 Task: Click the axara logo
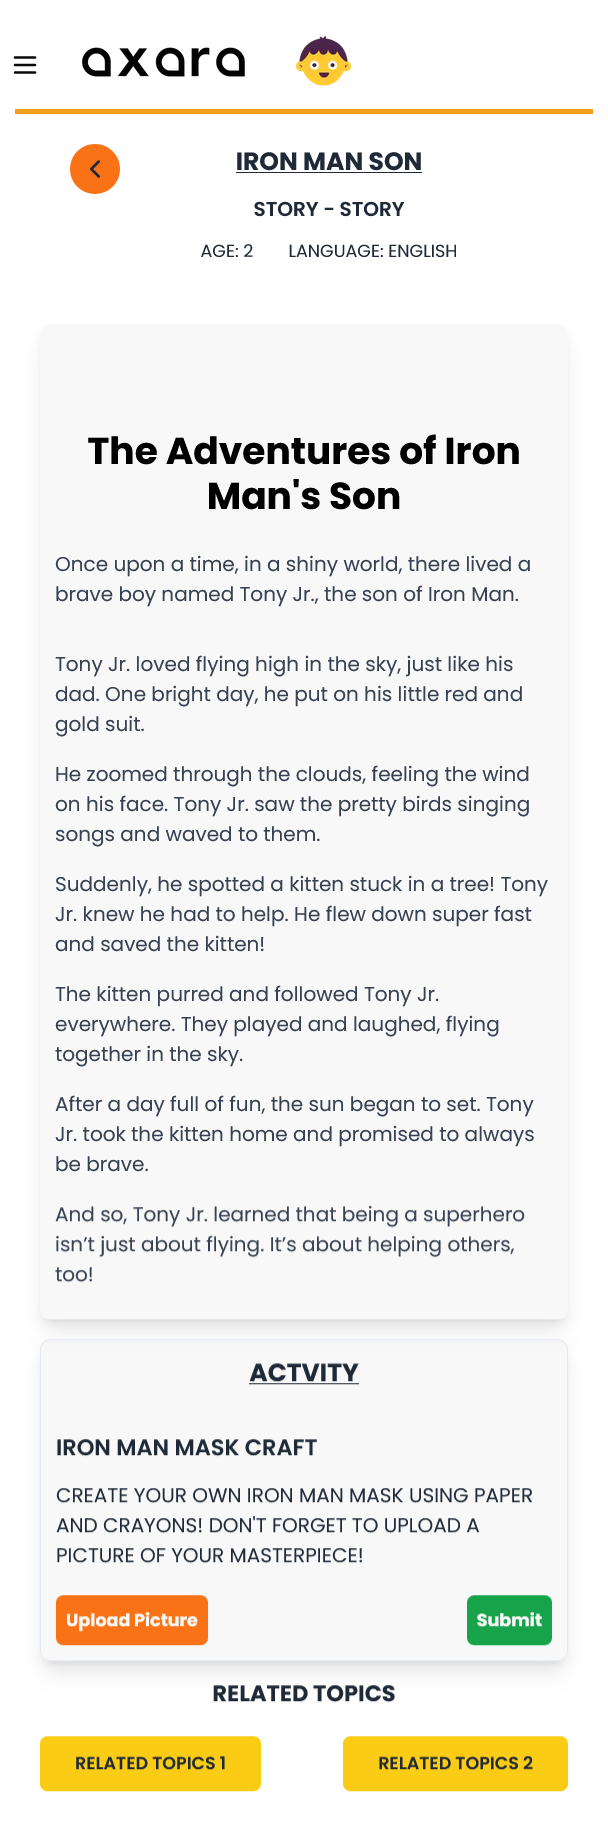coord(163,62)
